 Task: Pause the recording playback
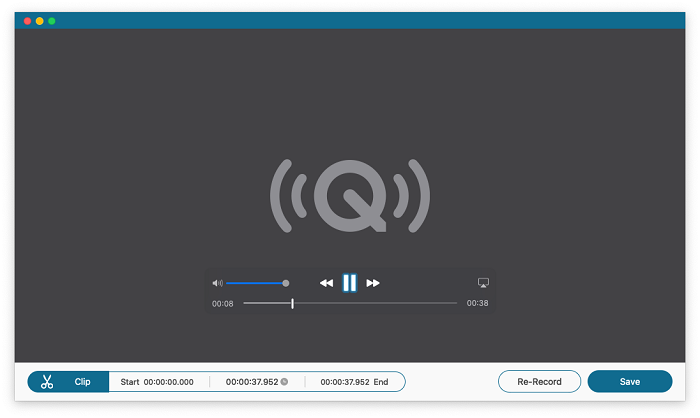pos(349,283)
